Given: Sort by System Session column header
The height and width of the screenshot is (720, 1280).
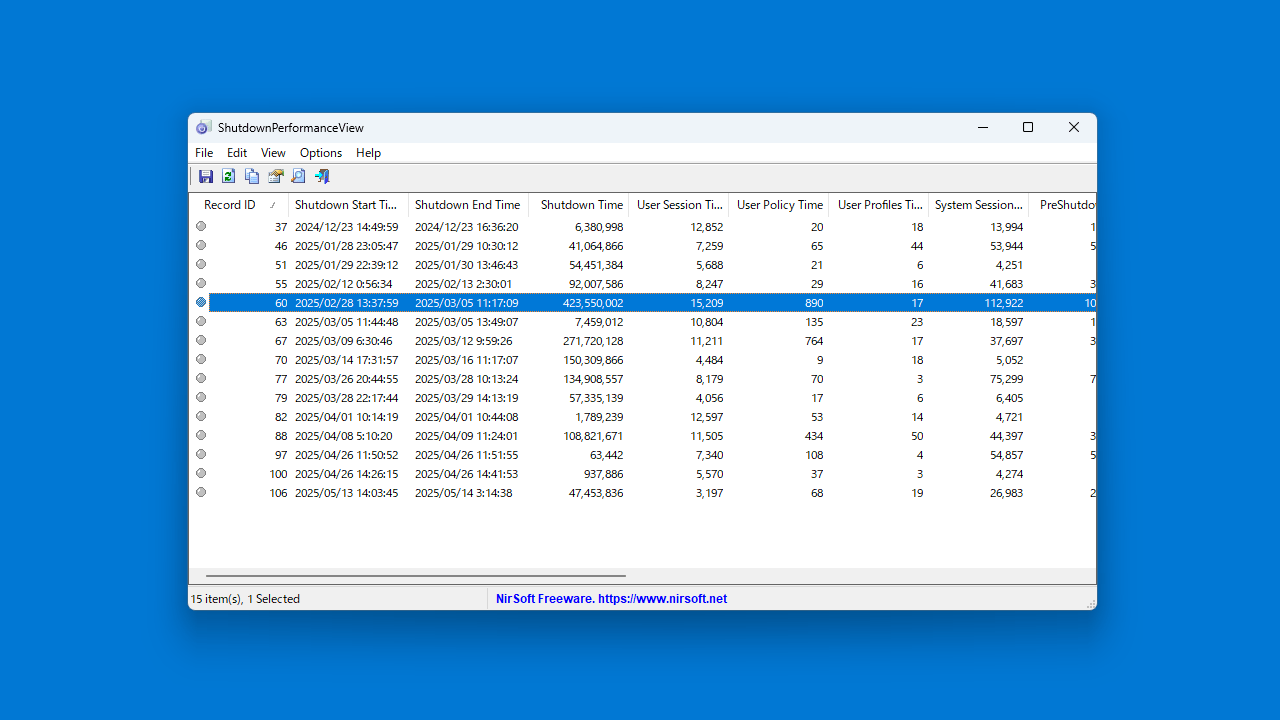Looking at the screenshot, I should [x=979, y=205].
